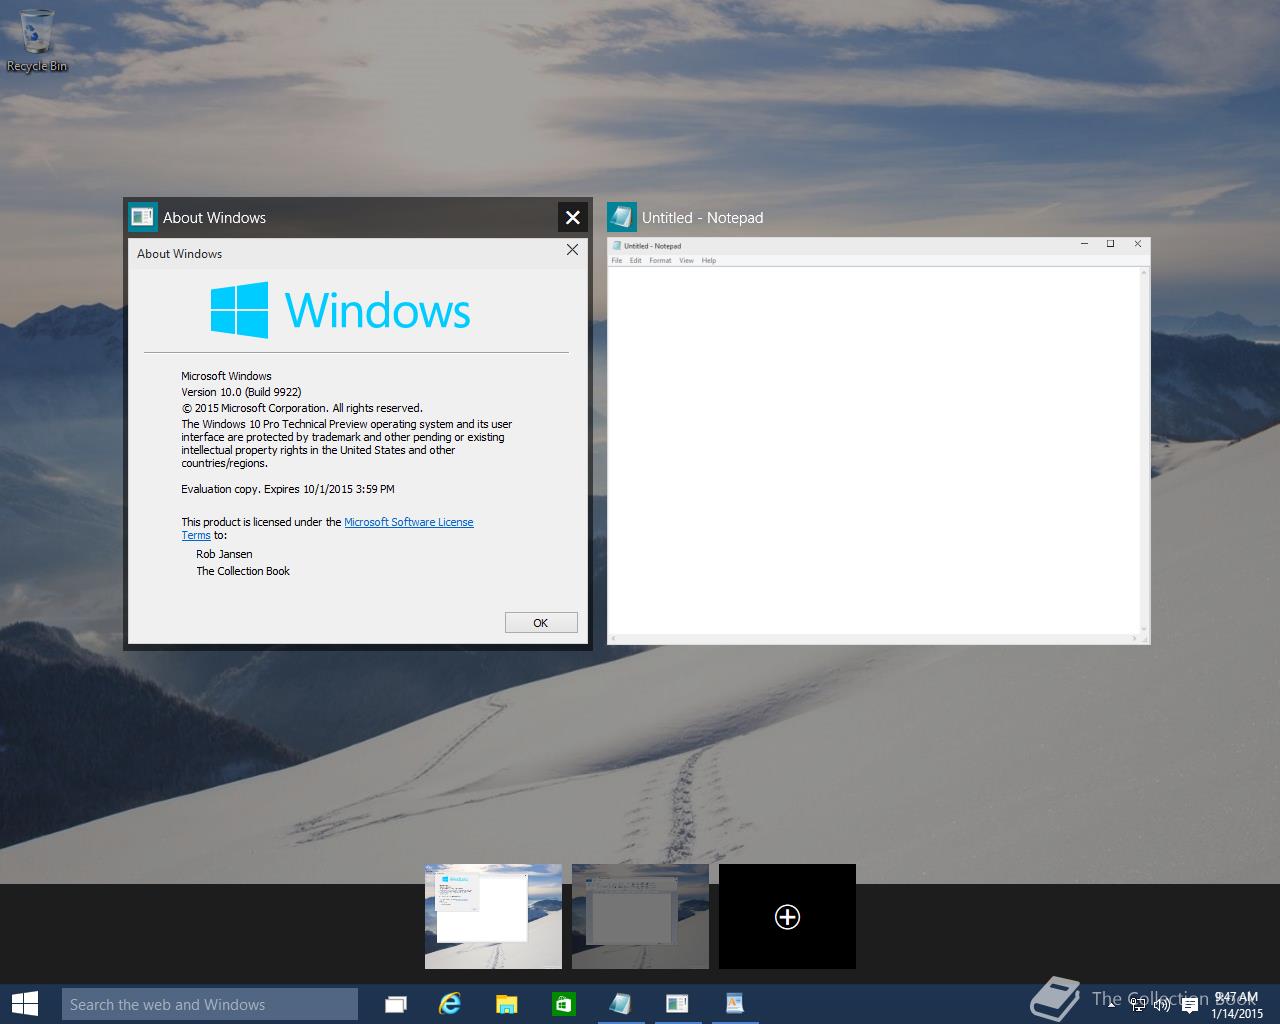Select the About Windows taskbar icon
This screenshot has width=1280, height=1024.
tap(677, 1004)
